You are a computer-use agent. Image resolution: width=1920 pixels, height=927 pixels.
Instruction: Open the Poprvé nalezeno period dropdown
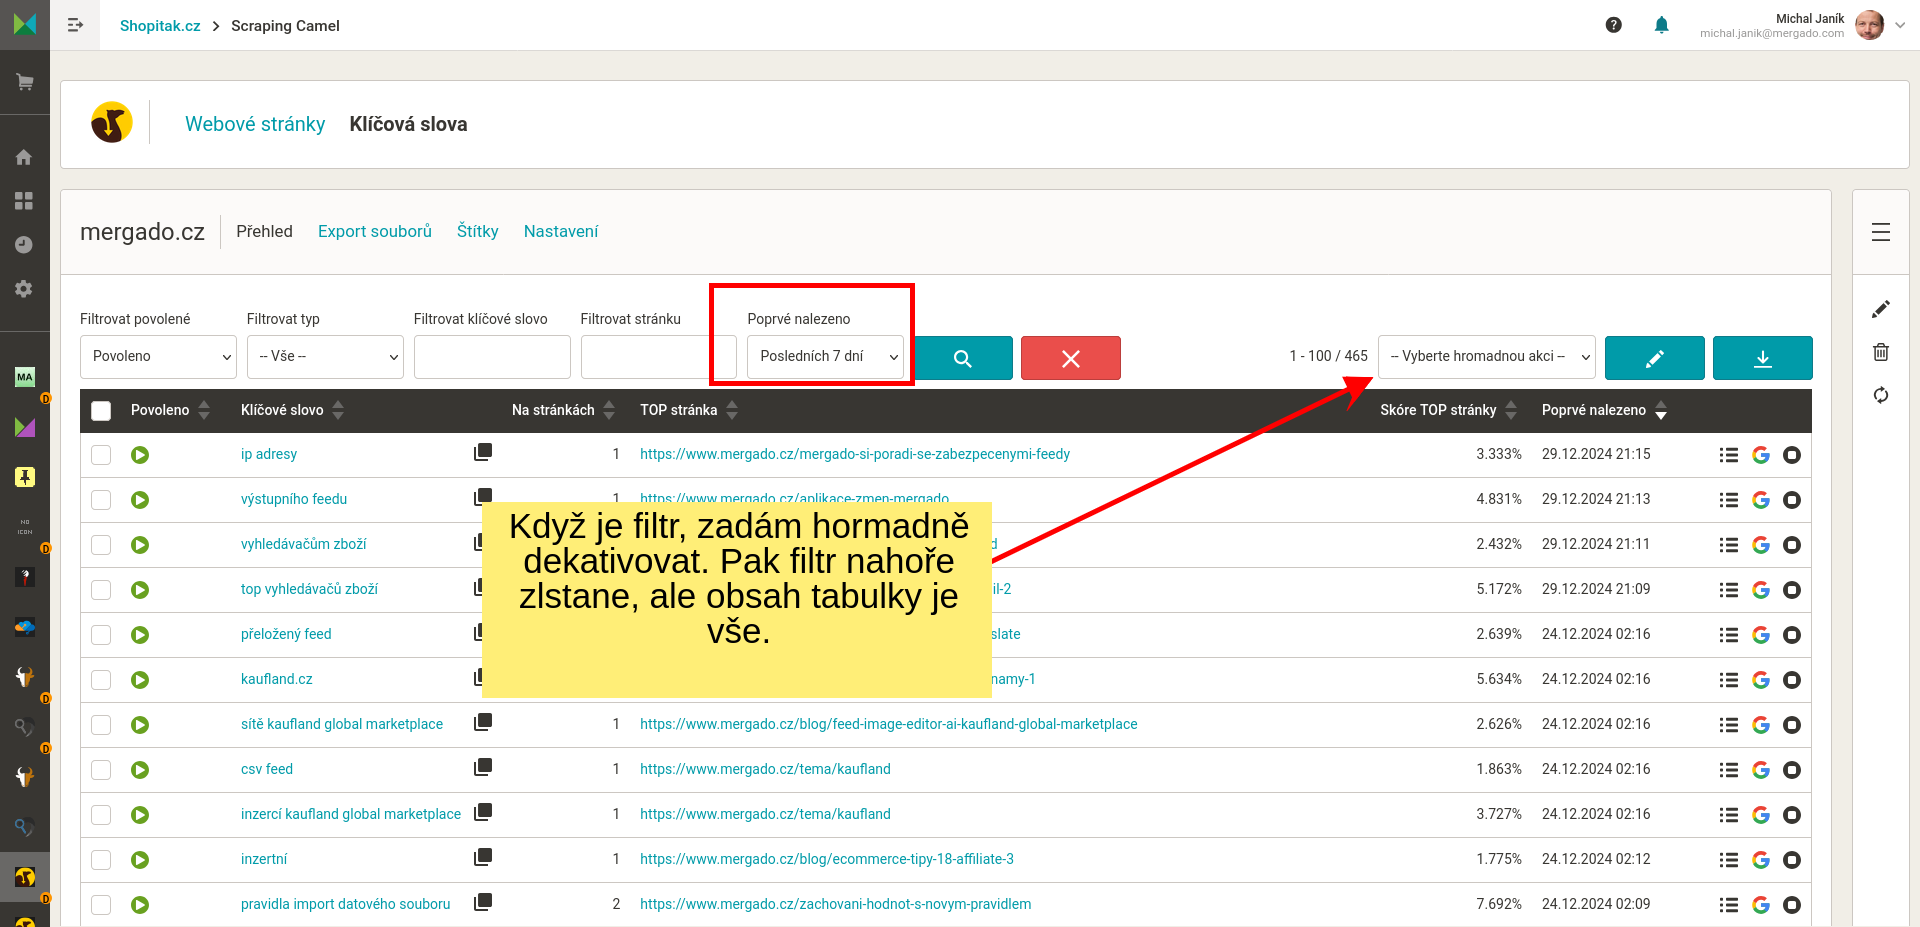tap(825, 357)
